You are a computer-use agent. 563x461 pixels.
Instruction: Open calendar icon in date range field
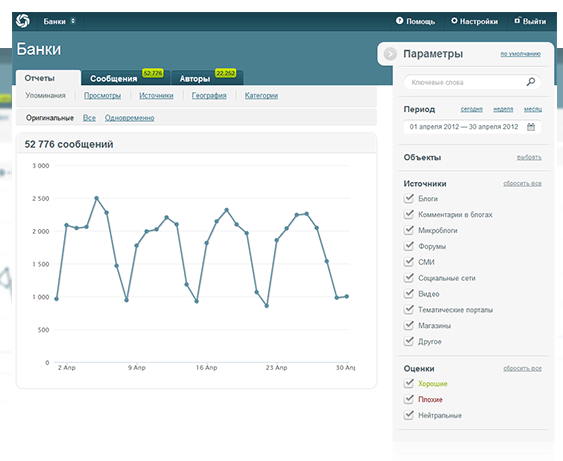(531, 127)
